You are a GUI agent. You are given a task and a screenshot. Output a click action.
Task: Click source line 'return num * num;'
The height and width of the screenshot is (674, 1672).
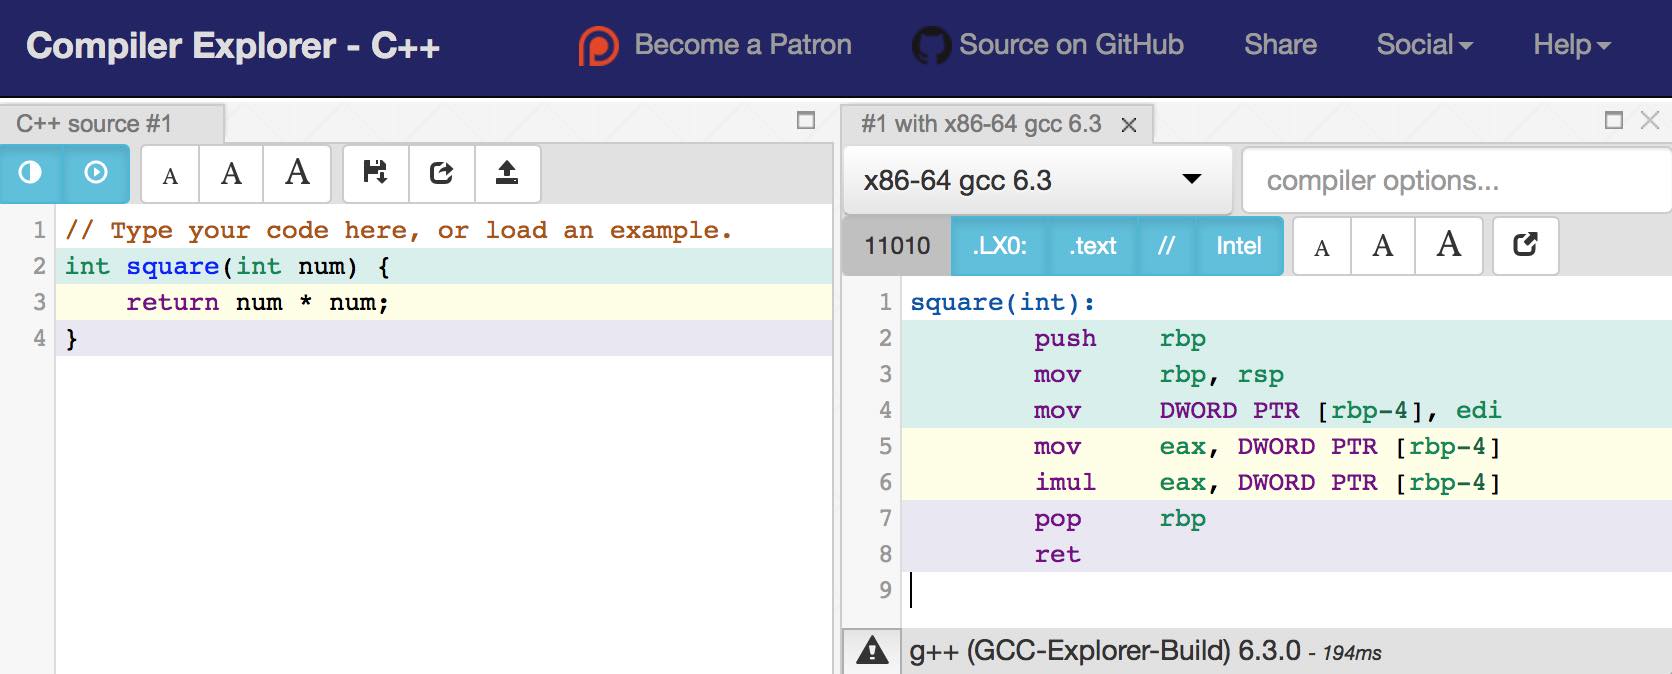coord(257,302)
